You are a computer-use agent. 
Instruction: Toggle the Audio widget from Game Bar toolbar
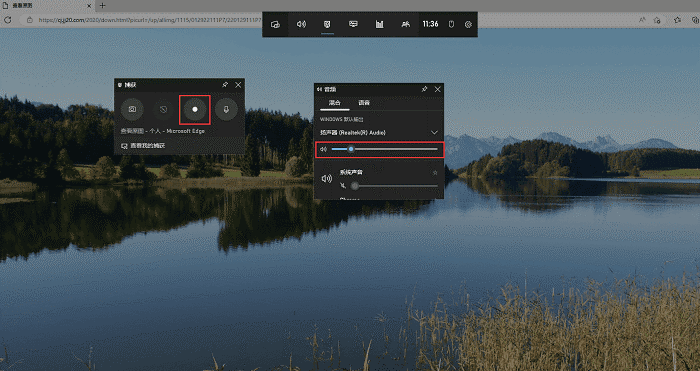pyautogui.click(x=301, y=25)
